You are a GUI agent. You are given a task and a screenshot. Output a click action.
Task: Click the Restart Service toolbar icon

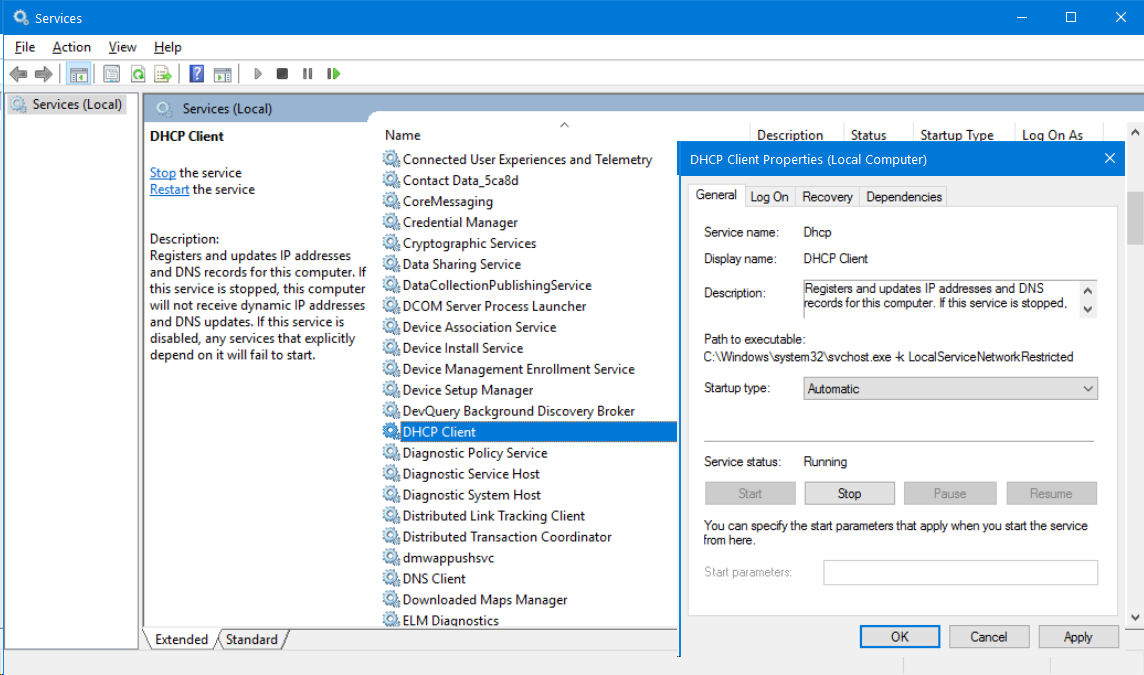click(333, 74)
